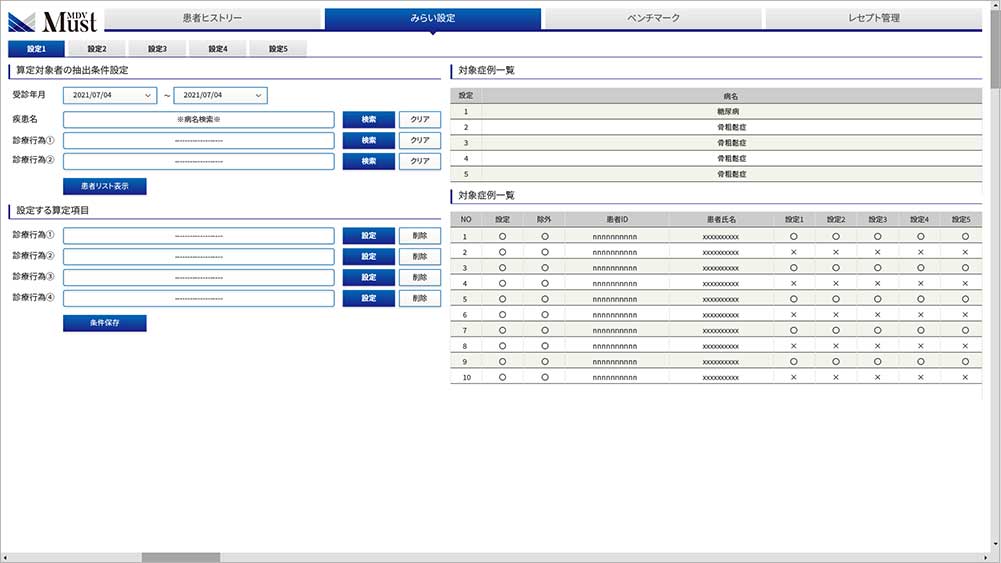The image size is (1001, 563).
Task: Click 検索 button for 疾患名
Action: click(368, 119)
